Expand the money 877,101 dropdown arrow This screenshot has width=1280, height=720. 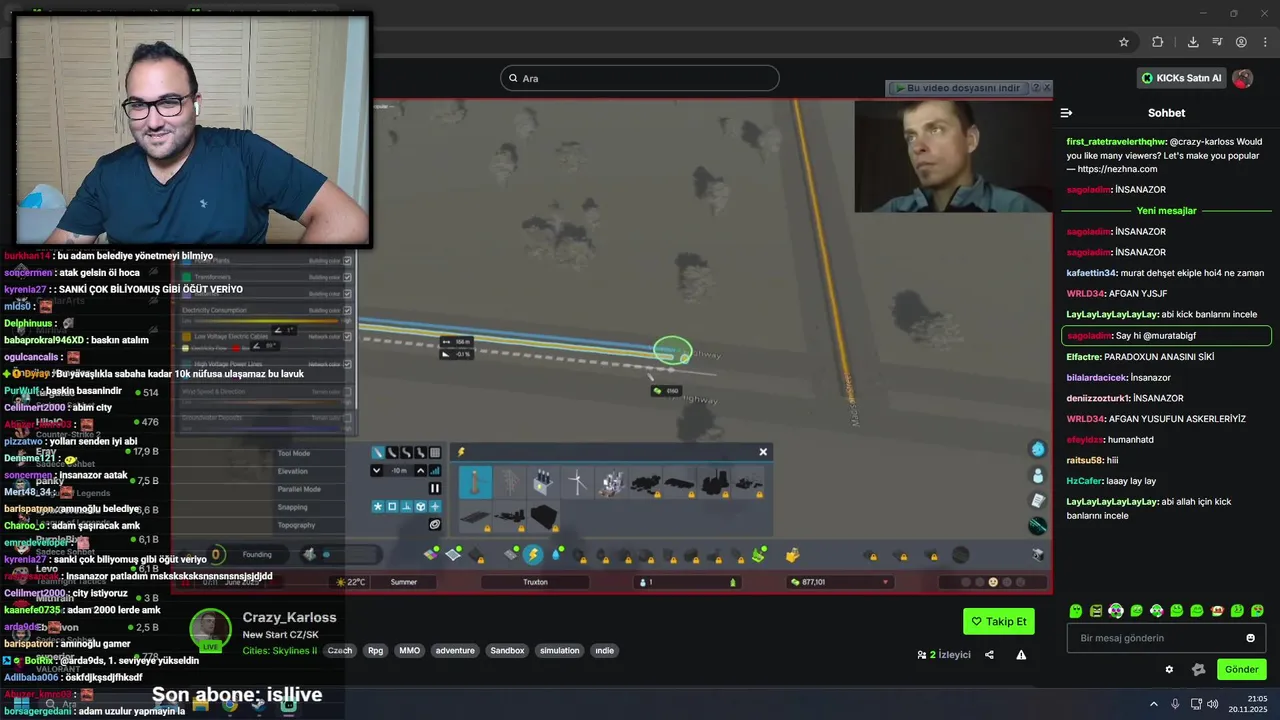[885, 582]
